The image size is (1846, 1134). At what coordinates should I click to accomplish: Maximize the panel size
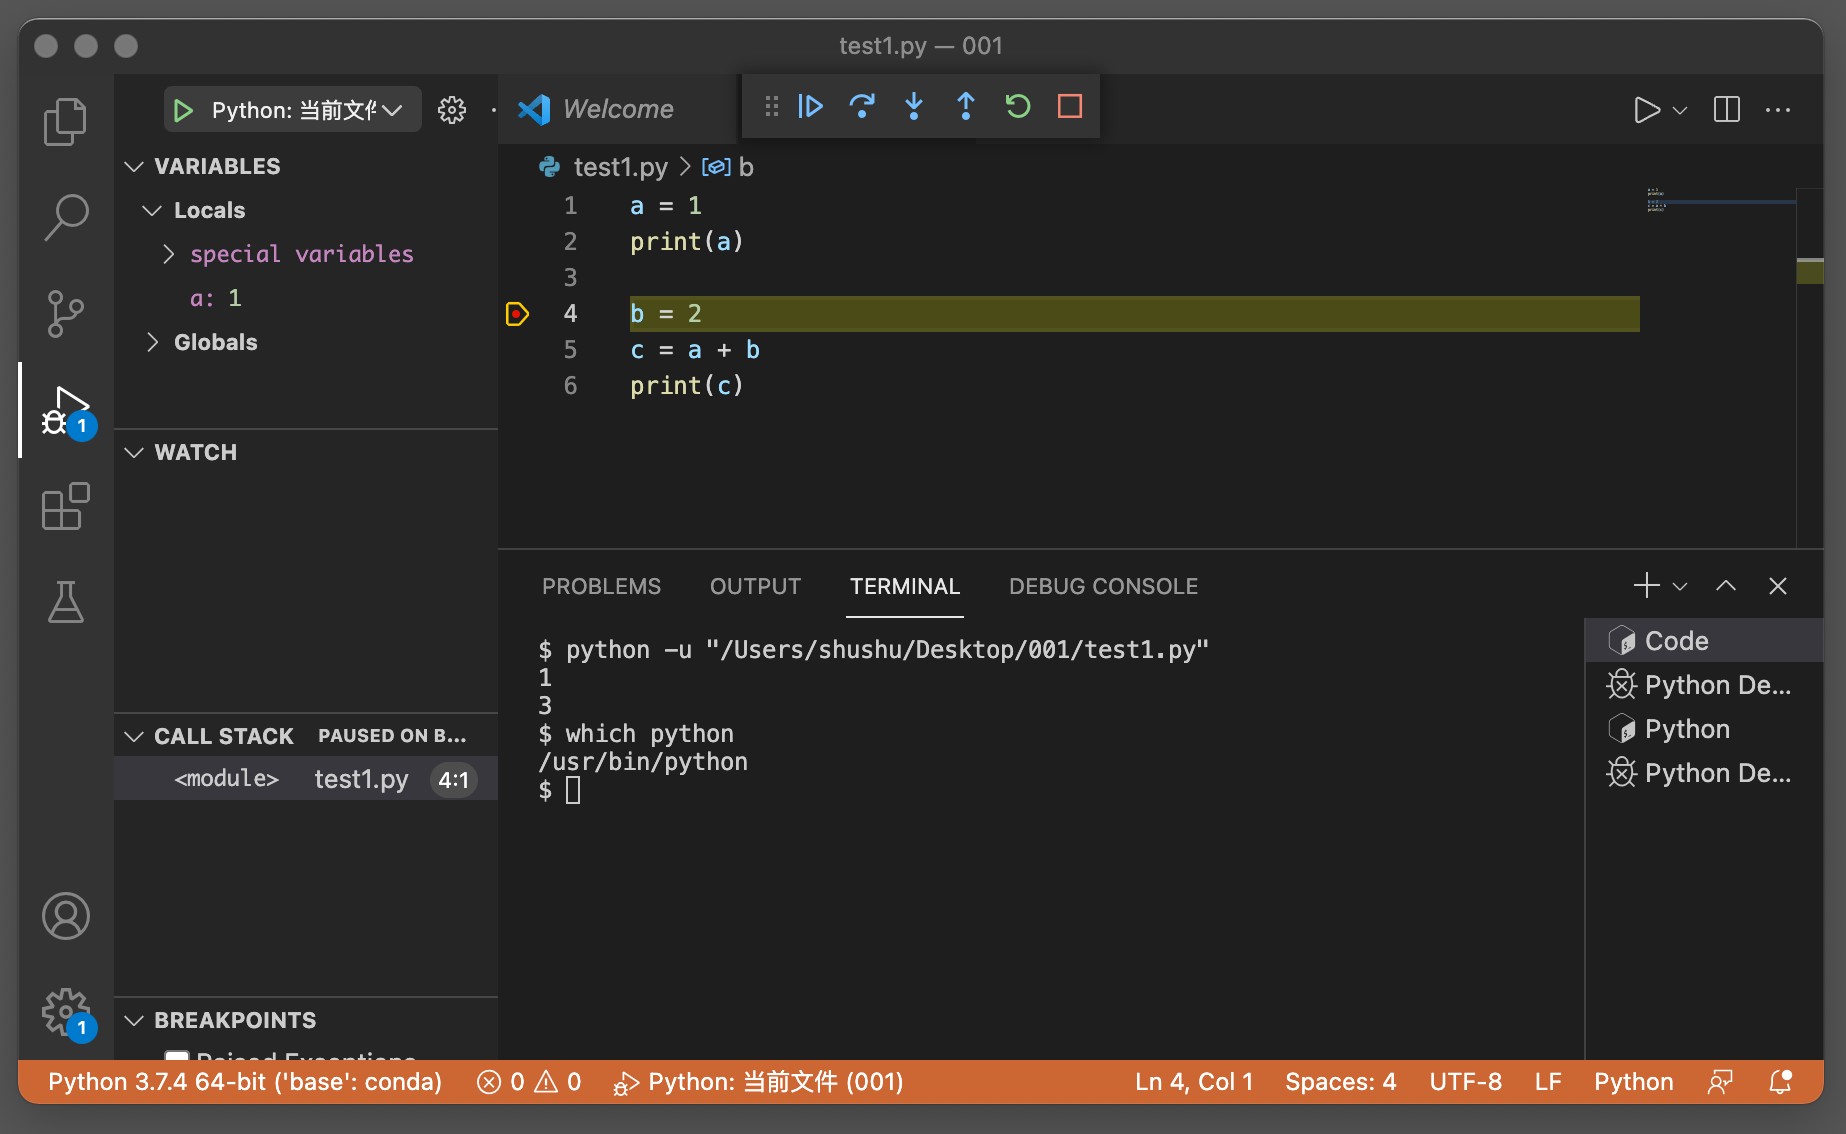coord(1726,586)
